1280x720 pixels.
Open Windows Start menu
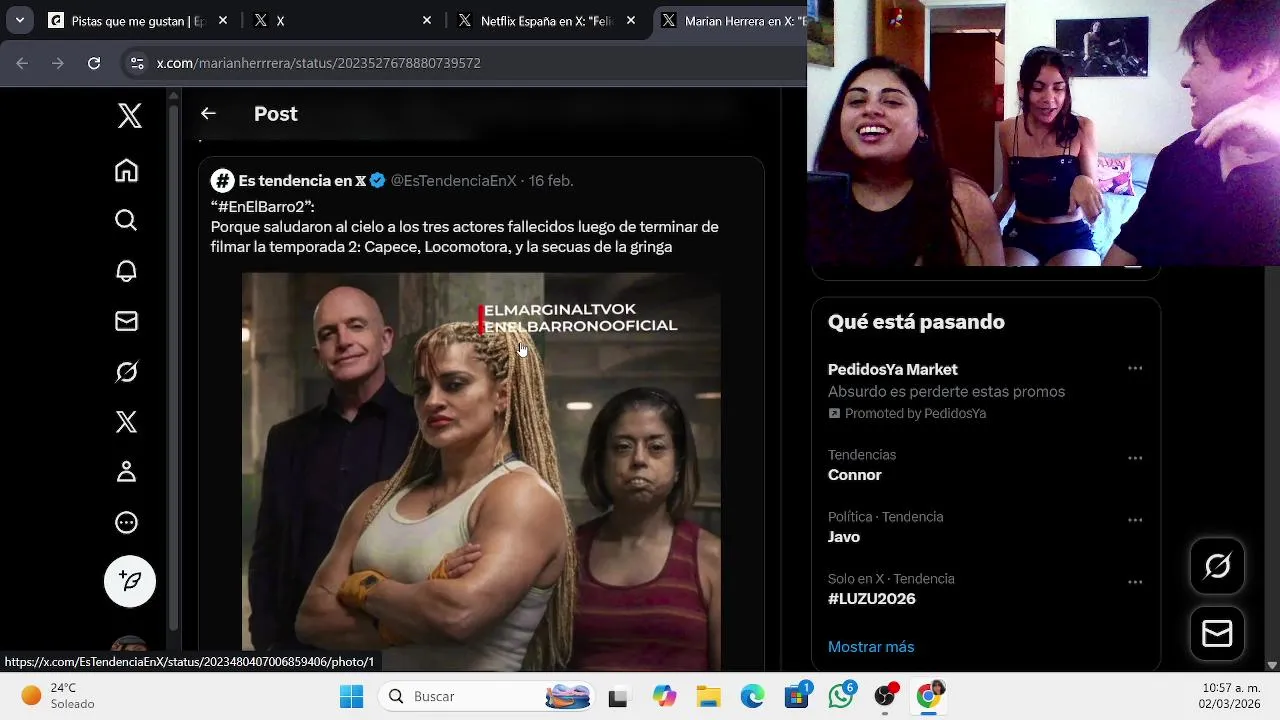[351, 696]
